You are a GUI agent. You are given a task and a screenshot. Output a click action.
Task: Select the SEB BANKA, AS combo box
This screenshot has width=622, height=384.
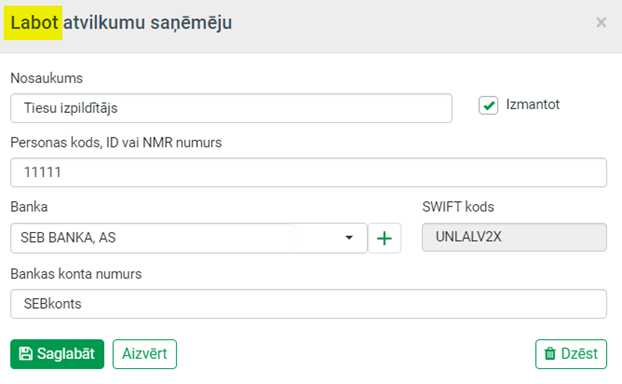pos(189,238)
